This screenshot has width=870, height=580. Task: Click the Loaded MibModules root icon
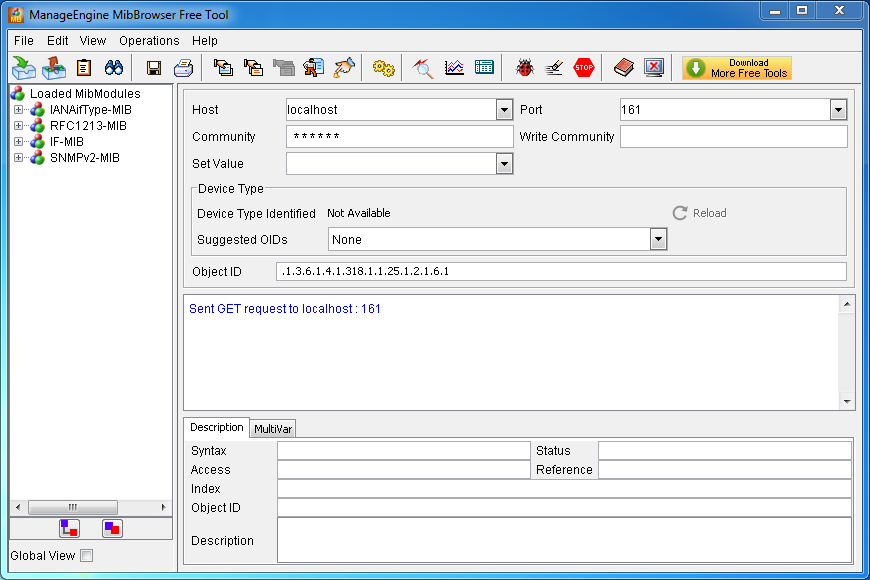pos(18,93)
